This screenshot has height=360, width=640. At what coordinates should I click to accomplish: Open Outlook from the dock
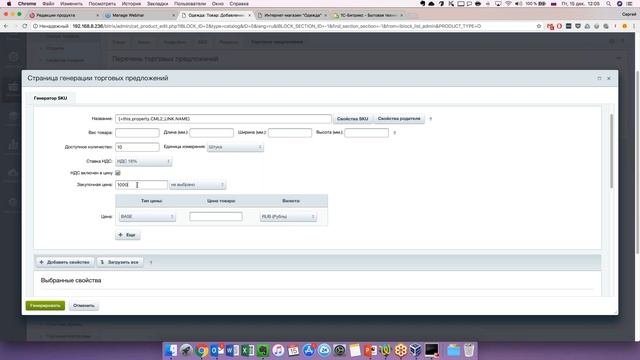tap(217, 350)
